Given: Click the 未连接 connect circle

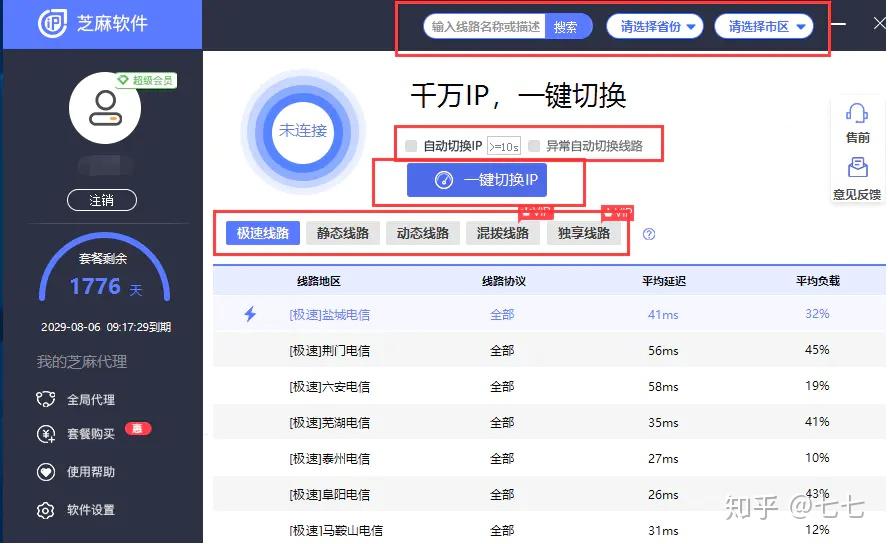Looking at the screenshot, I should [303, 131].
